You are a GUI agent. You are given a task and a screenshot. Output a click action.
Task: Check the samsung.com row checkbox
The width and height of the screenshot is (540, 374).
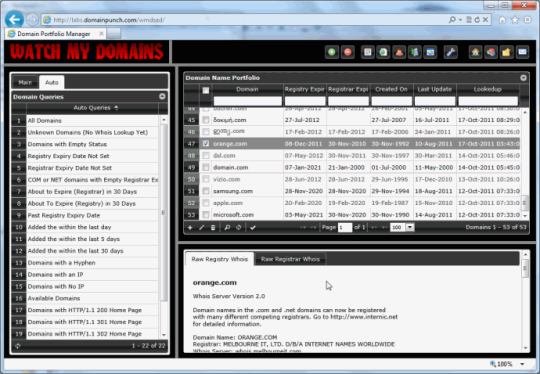point(206,191)
